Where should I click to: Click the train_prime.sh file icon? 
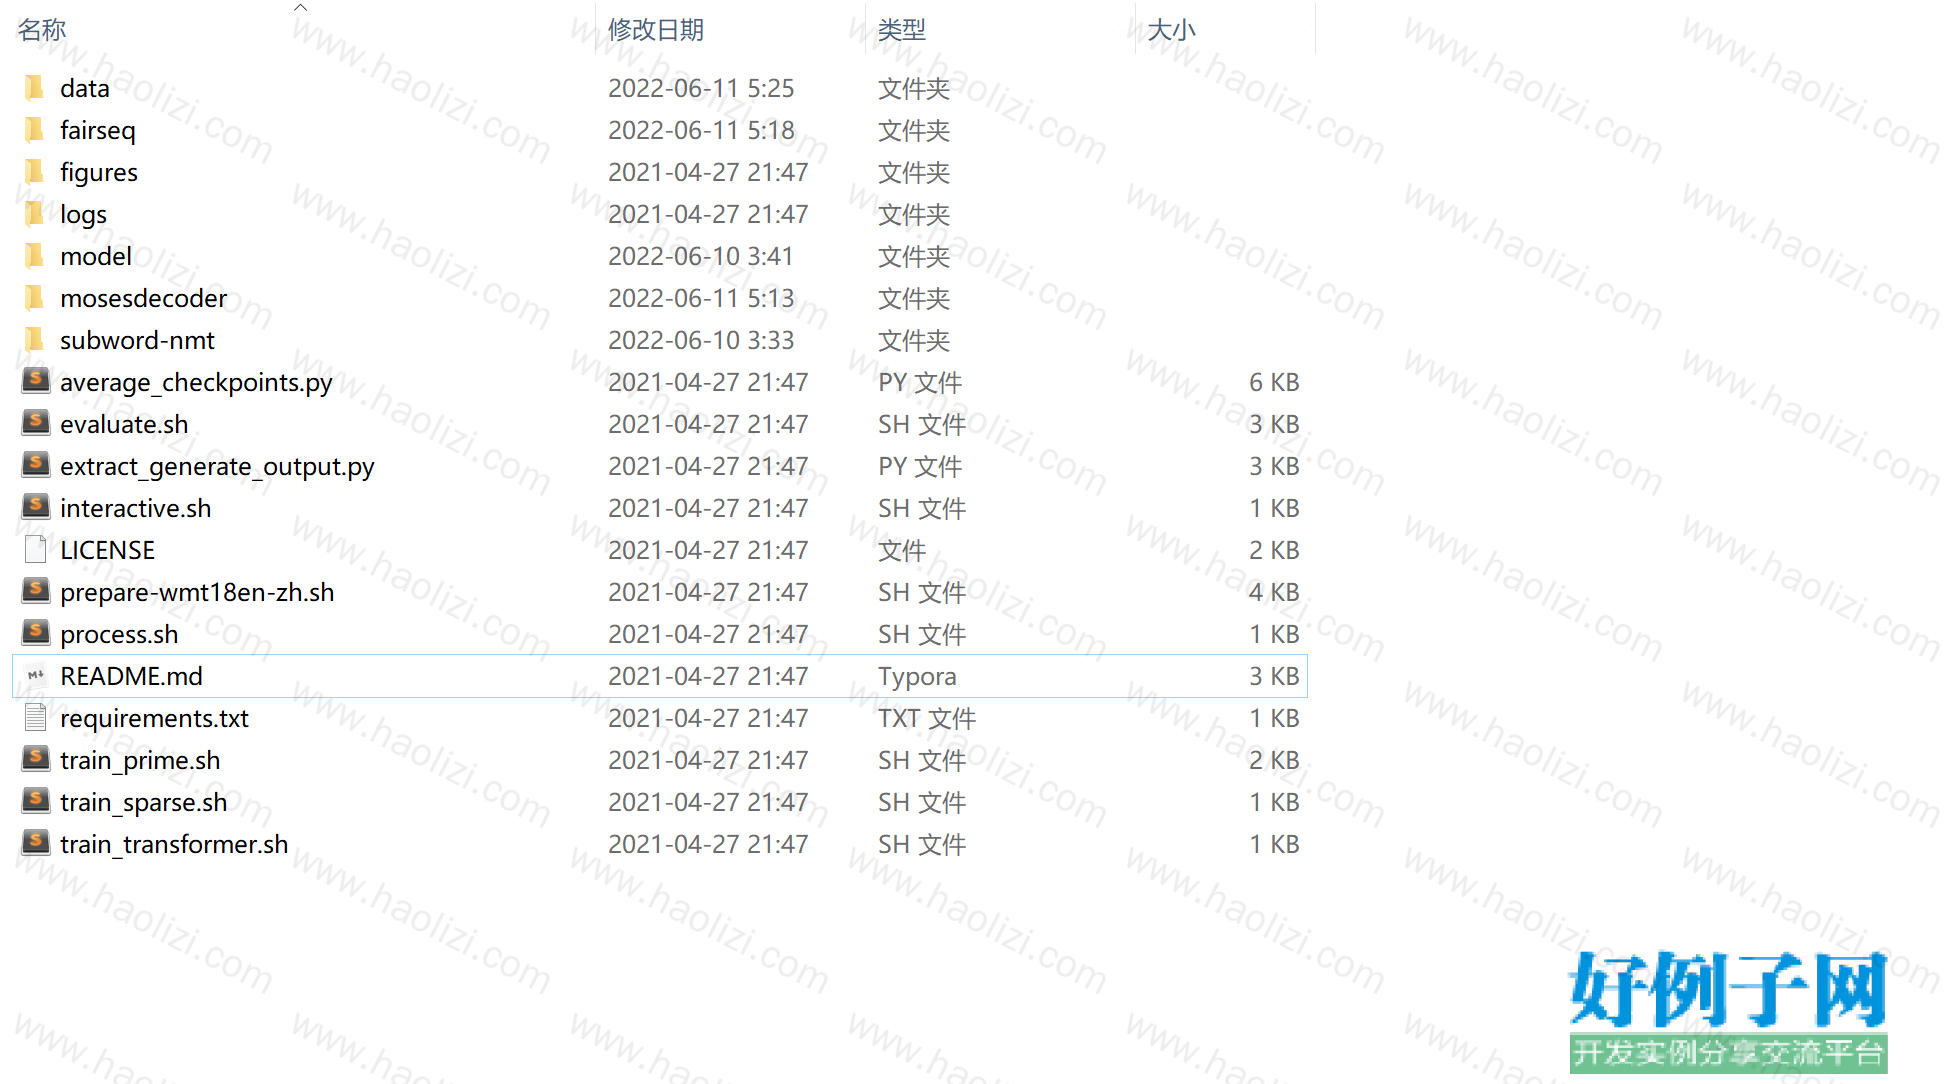tap(36, 759)
